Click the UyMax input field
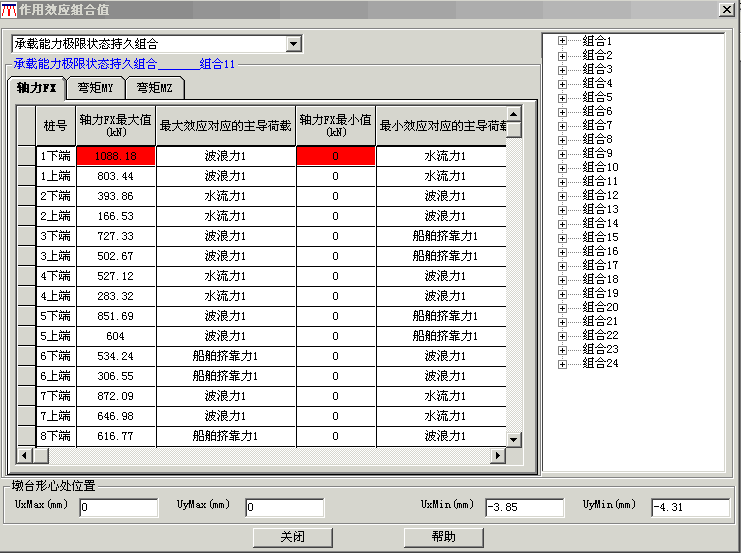The width and height of the screenshot is (741, 553). [284, 508]
